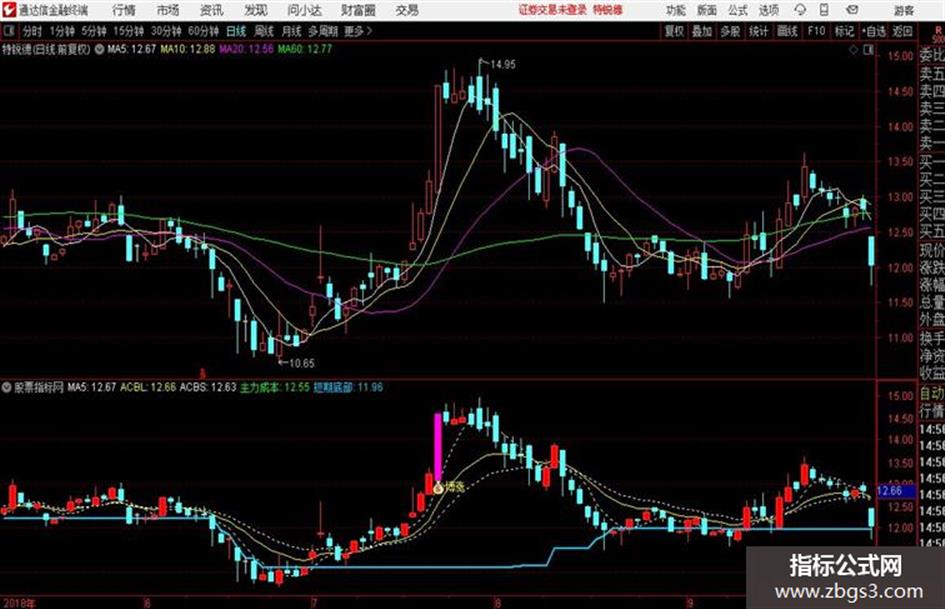
Task: Open the 功能 menu
Action: [x=676, y=10]
